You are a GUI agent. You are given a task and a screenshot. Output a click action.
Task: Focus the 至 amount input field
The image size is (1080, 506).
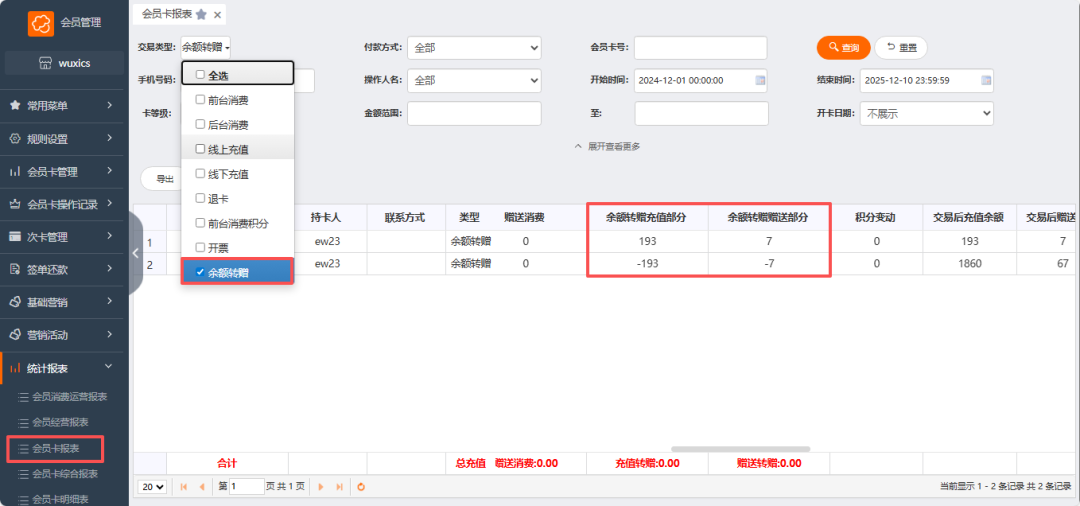click(701, 114)
